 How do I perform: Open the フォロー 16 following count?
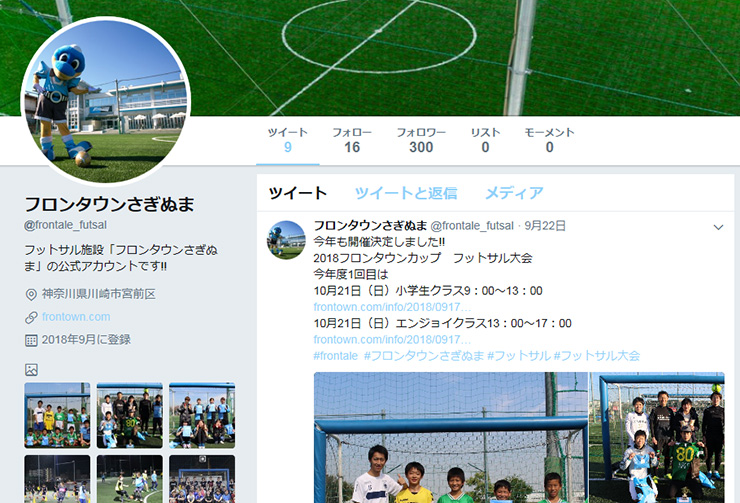click(352, 140)
